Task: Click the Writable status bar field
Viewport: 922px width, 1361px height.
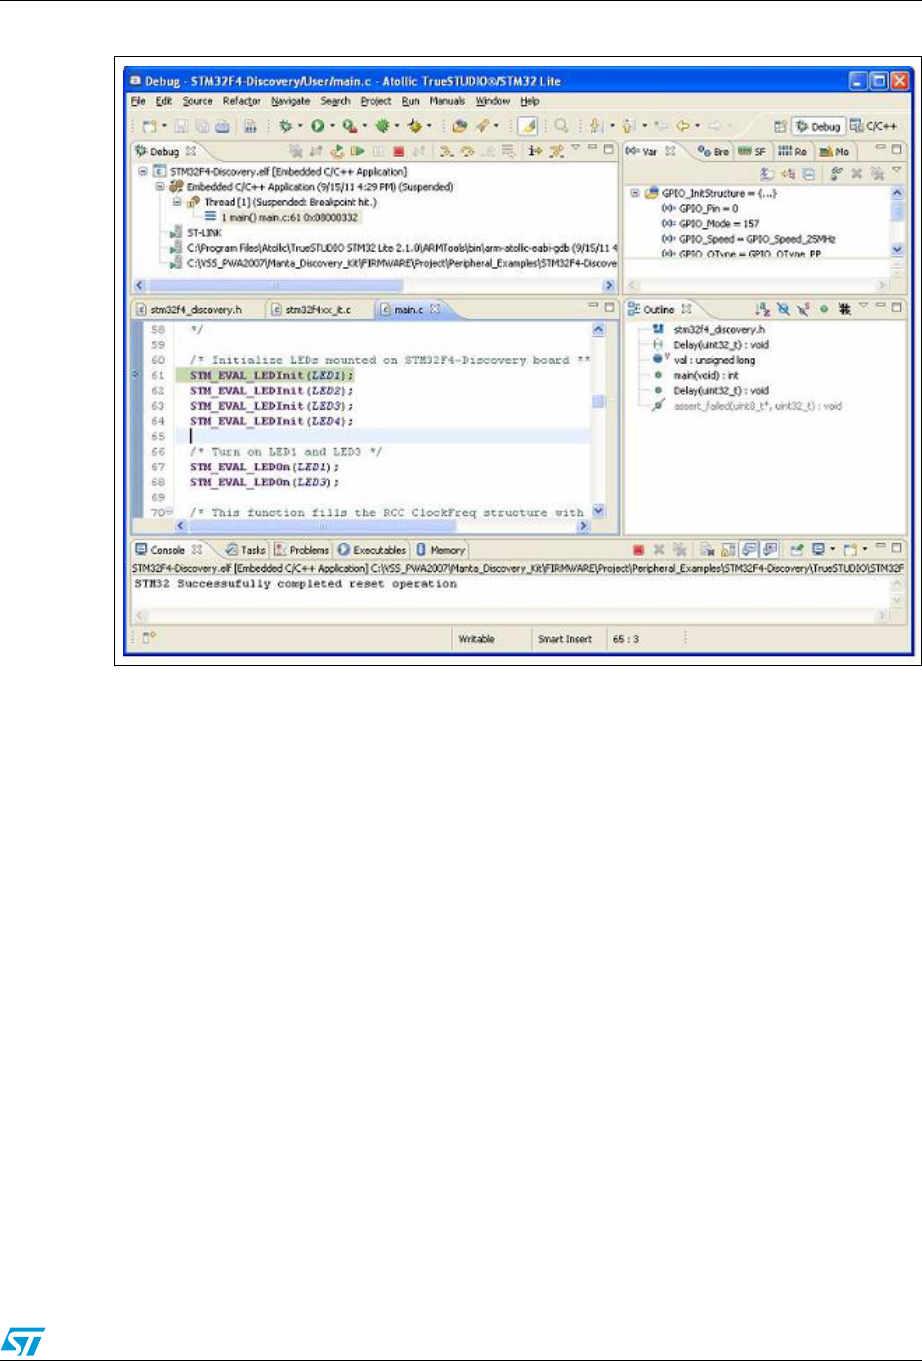Action: click(477, 639)
